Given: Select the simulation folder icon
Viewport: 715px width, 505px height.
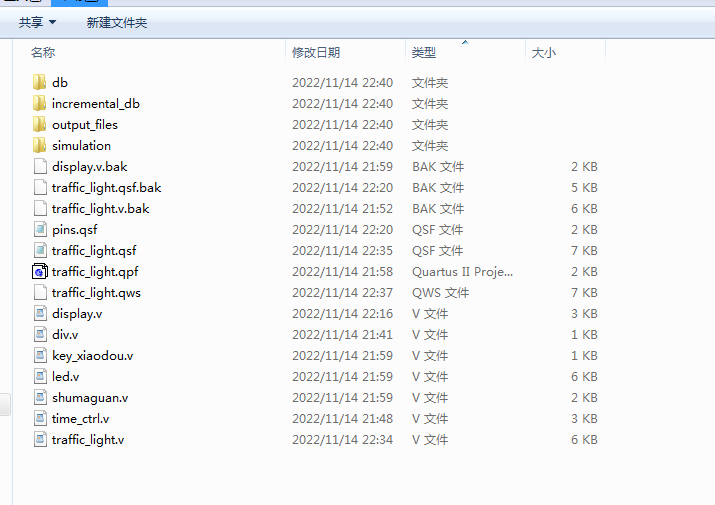Looking at the screenshot, I should pos(39,145).
